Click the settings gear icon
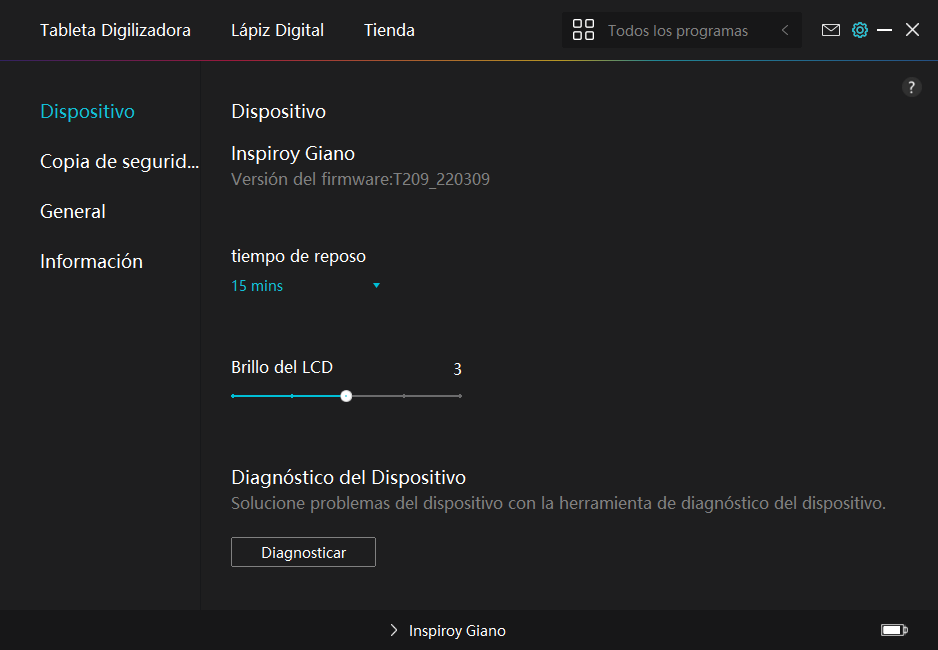The width and height of the screenshot is (938, 650). (859, 30)
